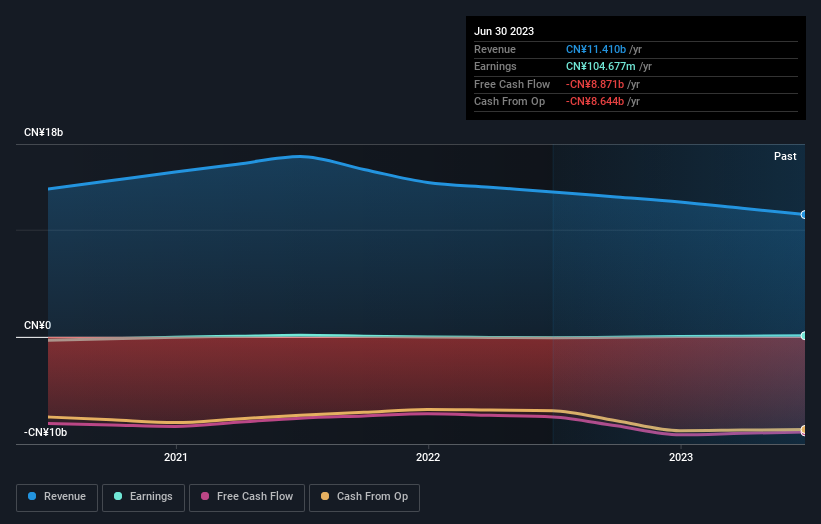The width and height of the screenshot is (821, 524).
Task: Click the -CN¥8.644b cash from op value
Action: point(595,102)
